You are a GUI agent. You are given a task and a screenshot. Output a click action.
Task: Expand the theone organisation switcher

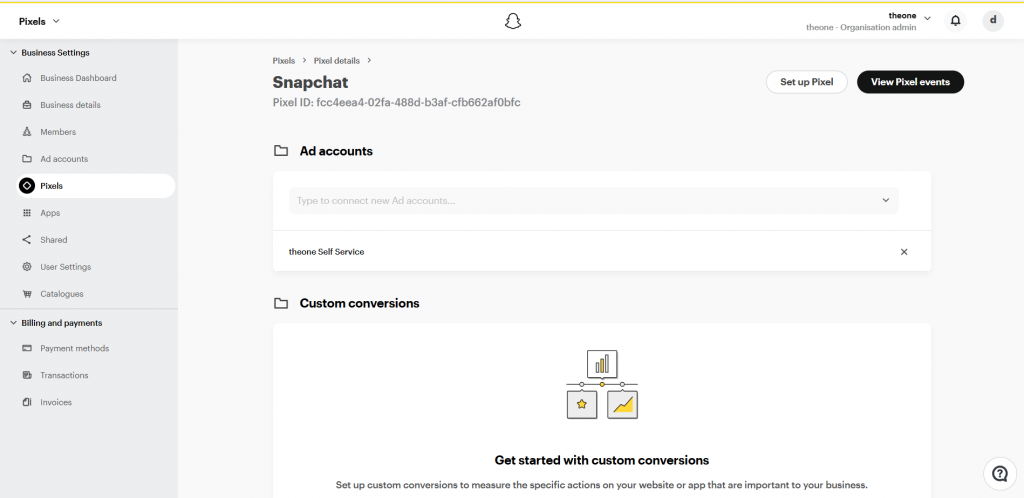click(x=927, y=18)
